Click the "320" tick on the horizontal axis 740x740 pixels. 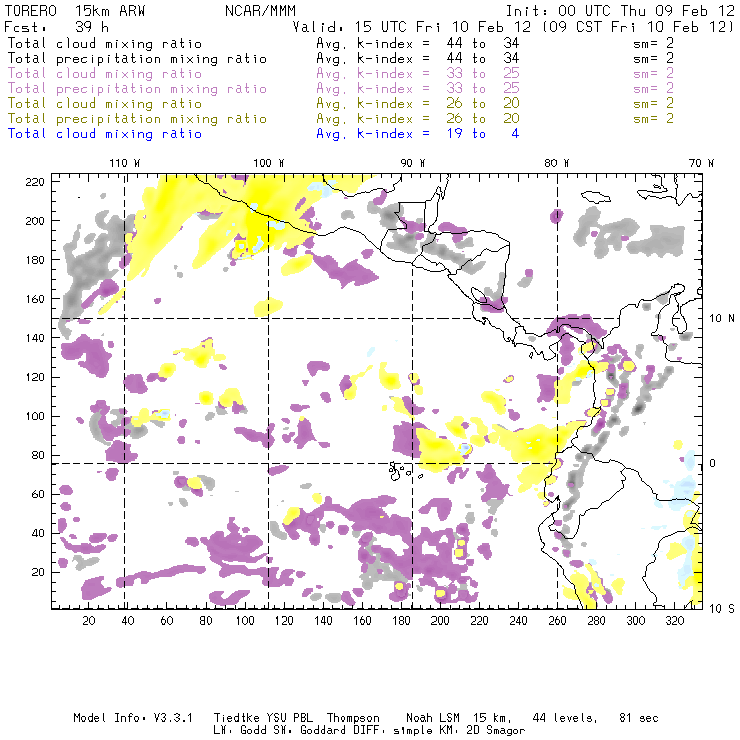(x=674, y=621)
